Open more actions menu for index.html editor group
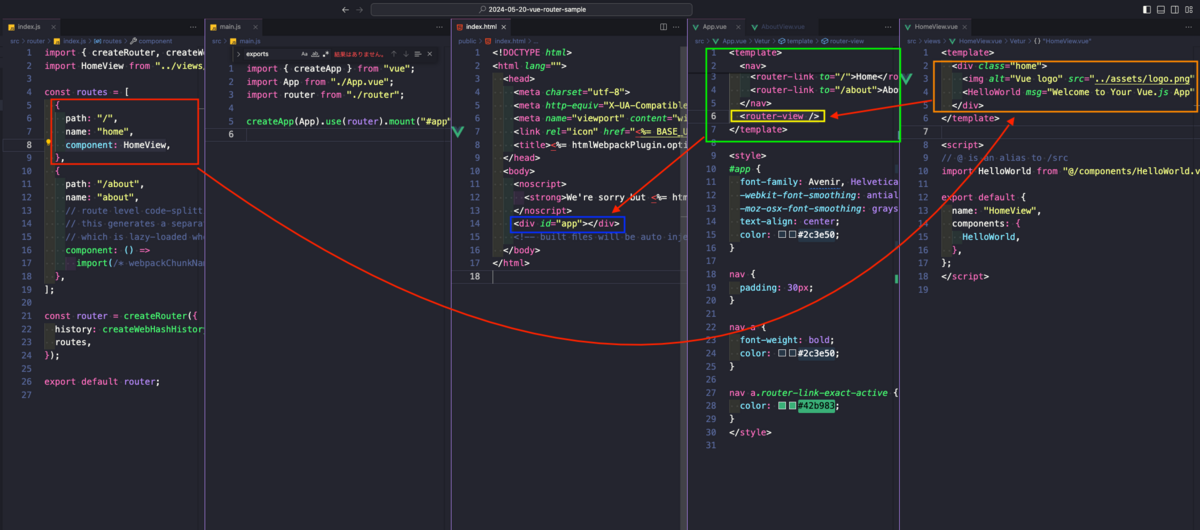 [678, 26]
